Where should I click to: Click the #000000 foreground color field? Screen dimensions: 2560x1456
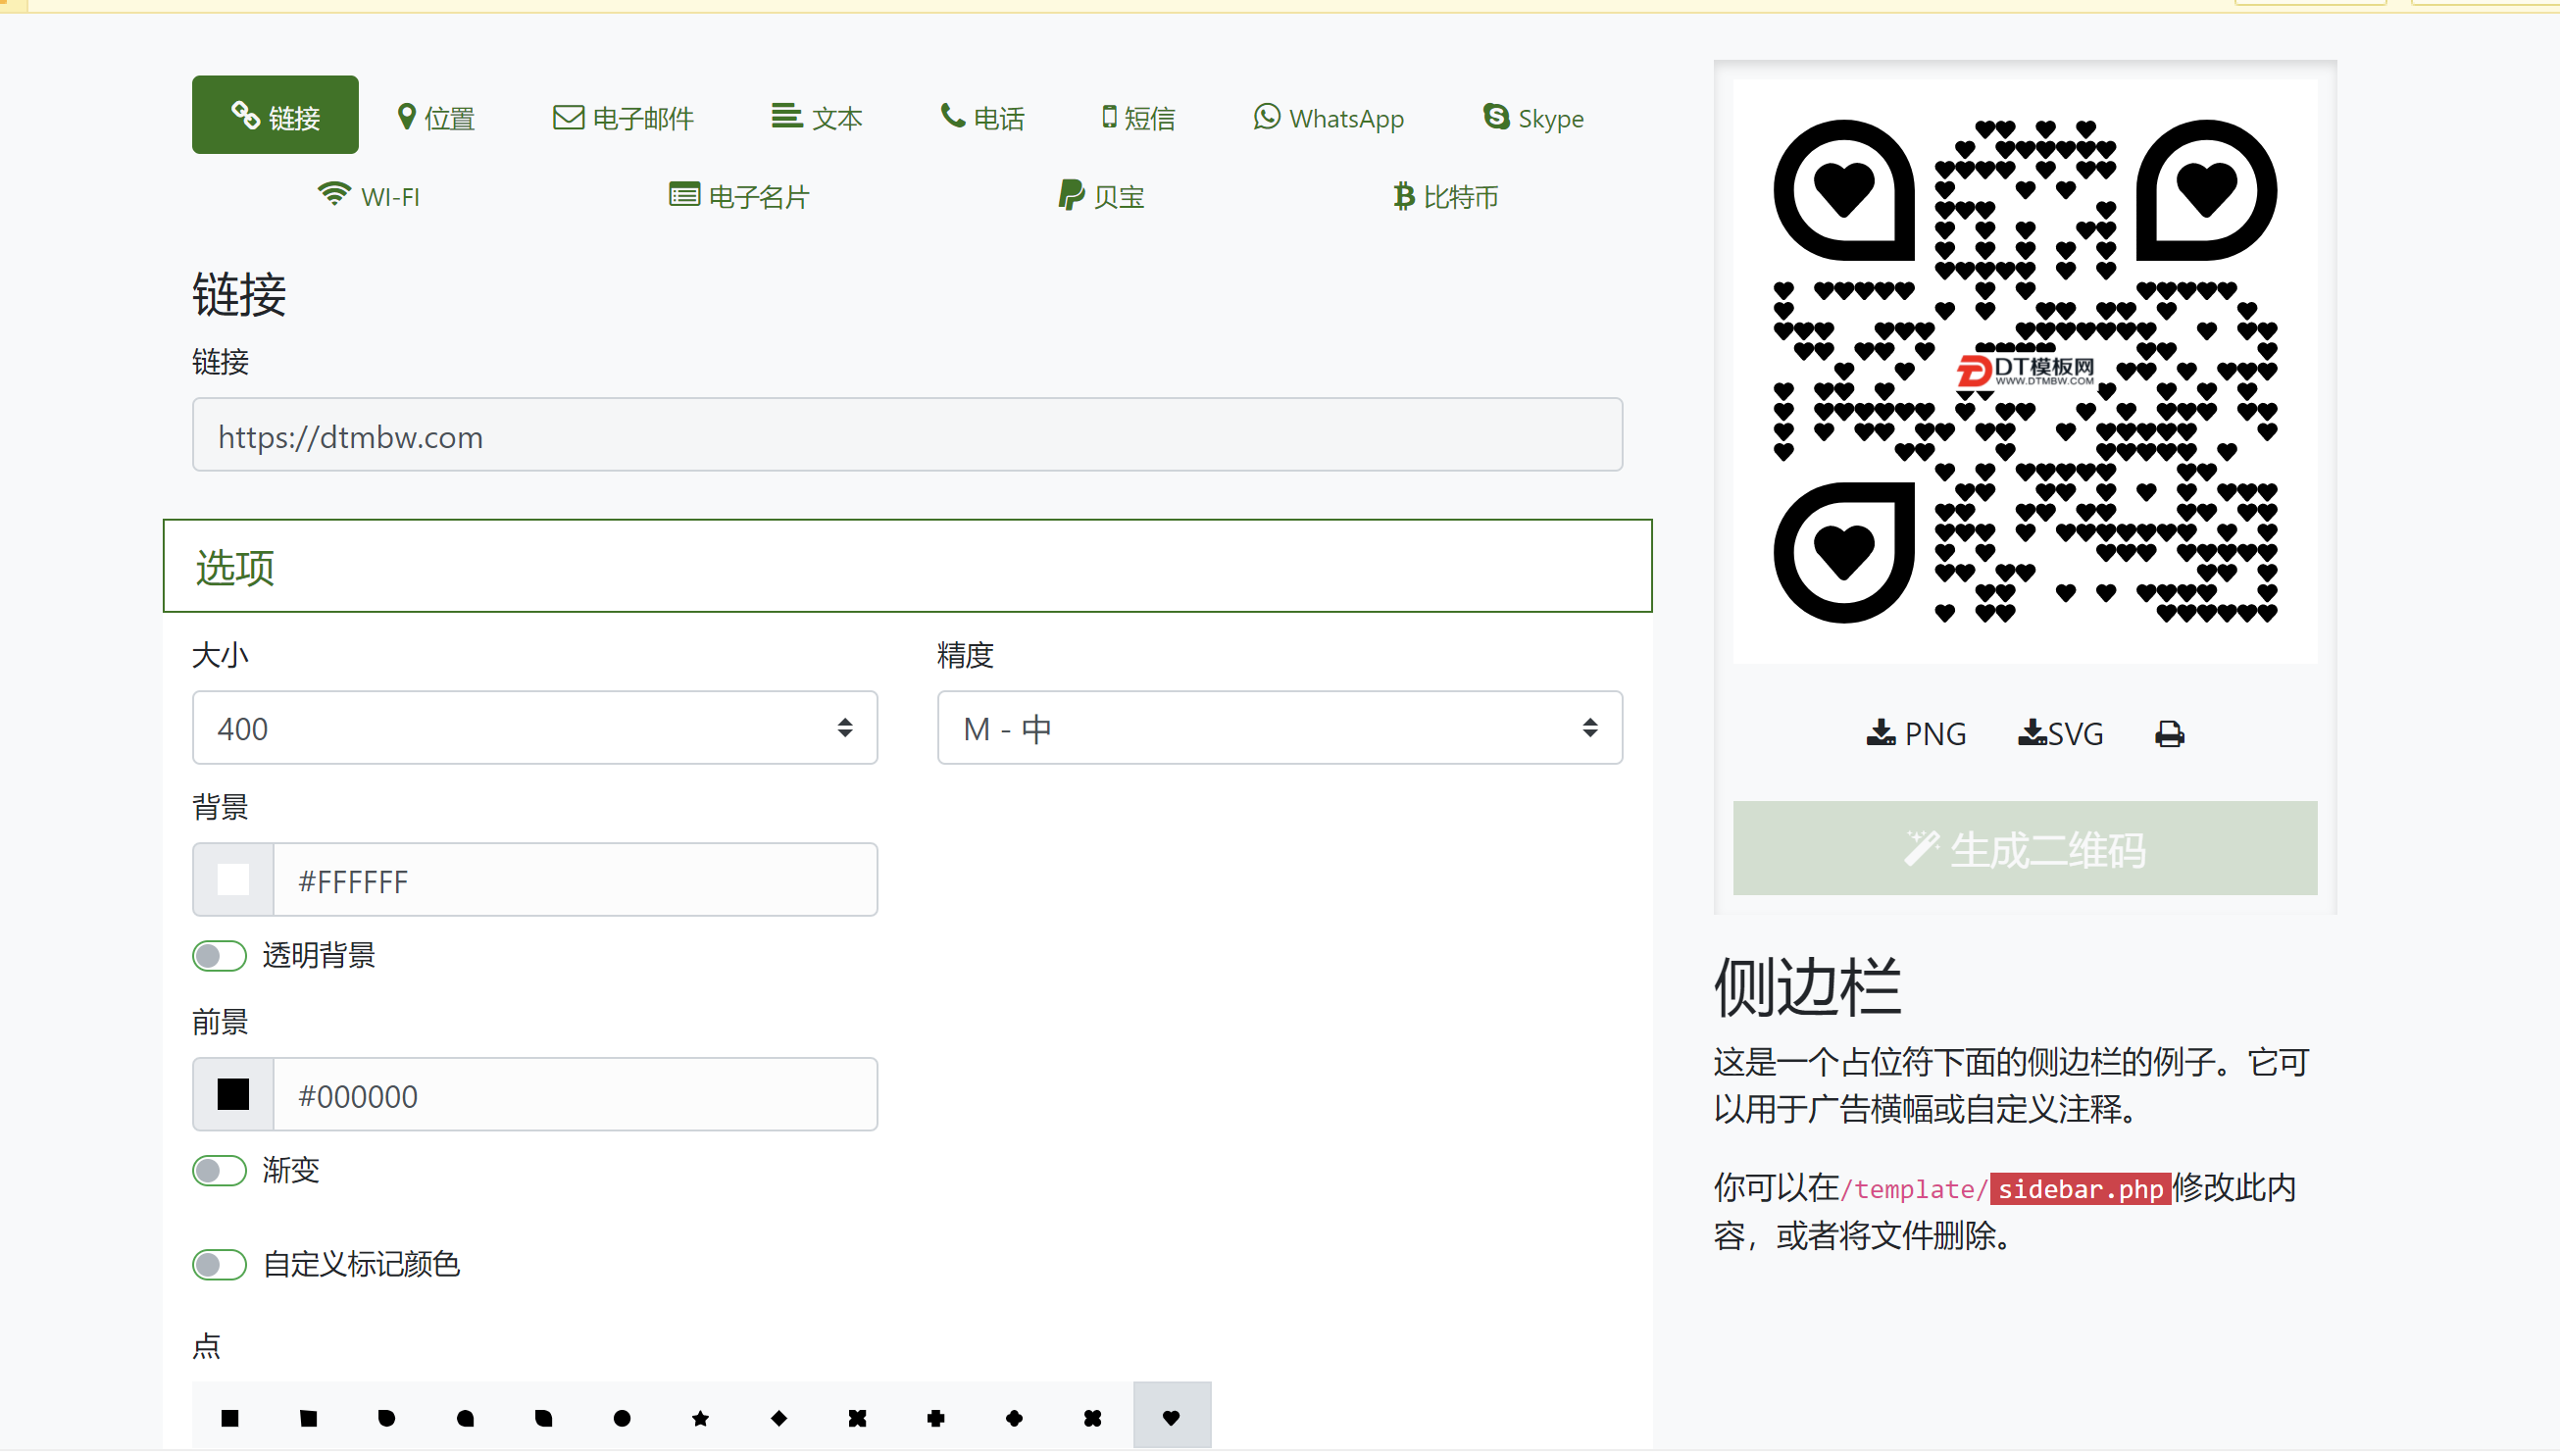[576, 1095]
